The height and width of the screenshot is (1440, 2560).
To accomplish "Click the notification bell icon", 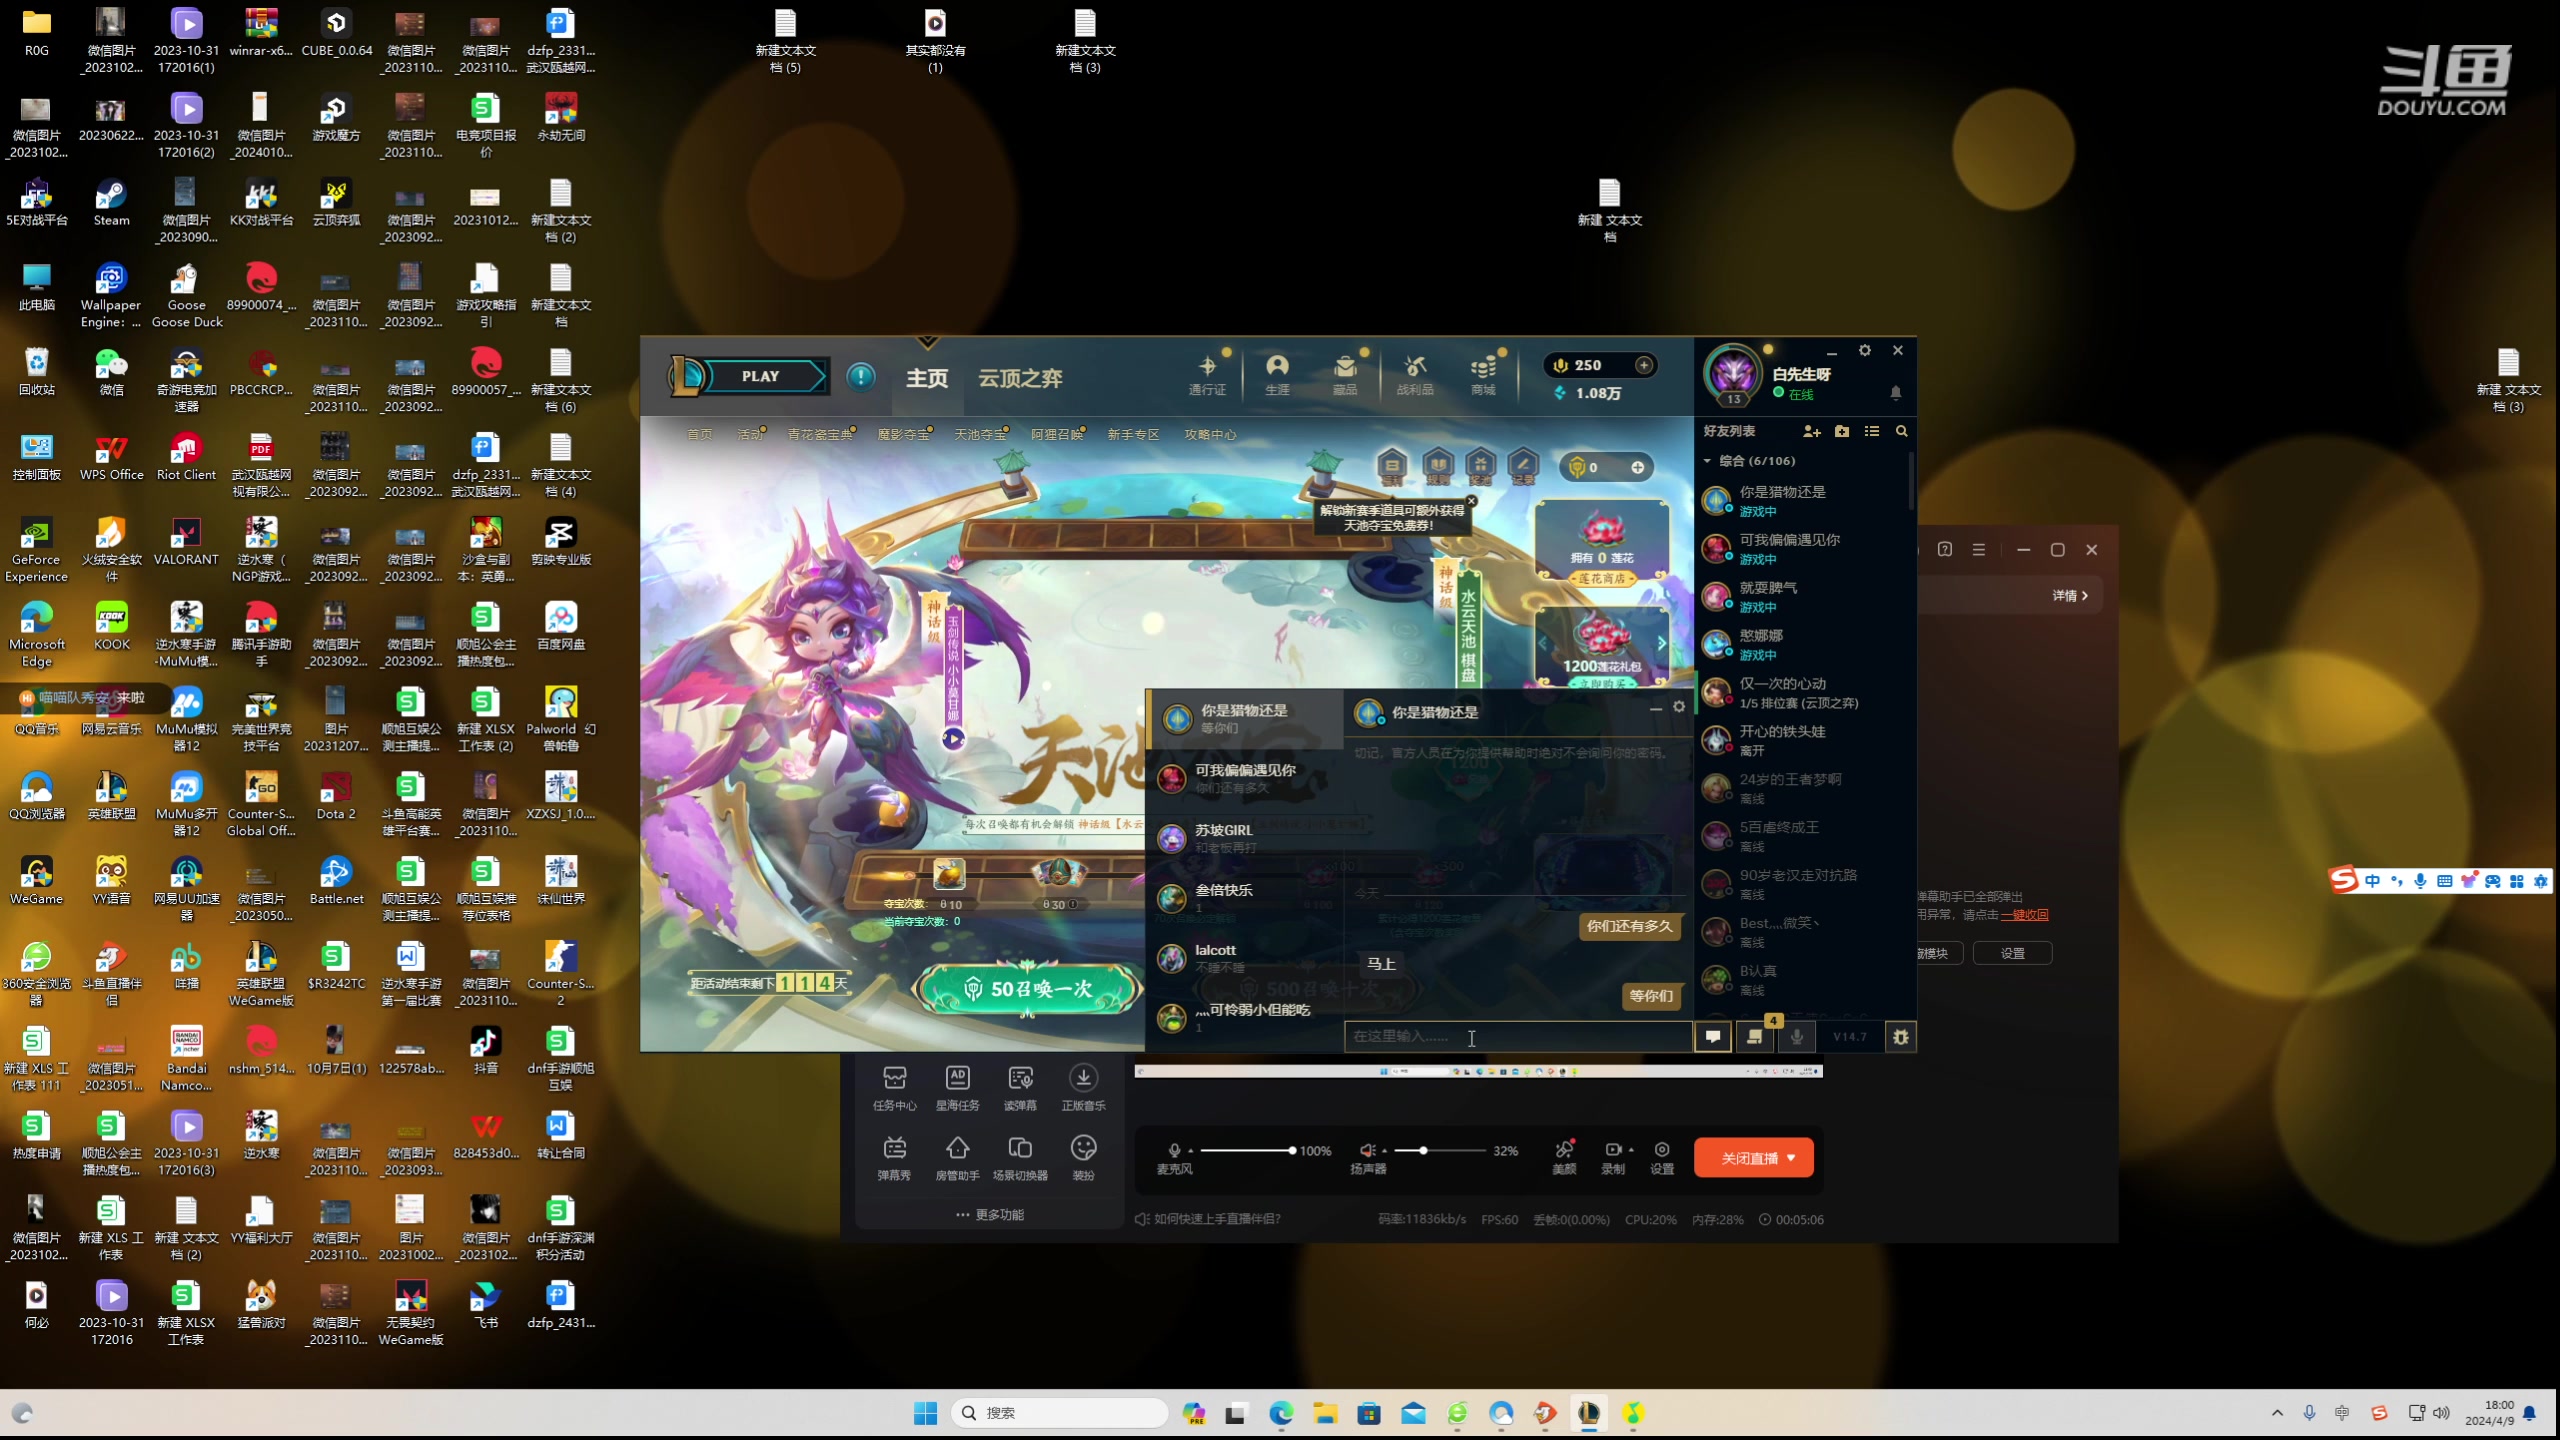I will point(1896,393).
